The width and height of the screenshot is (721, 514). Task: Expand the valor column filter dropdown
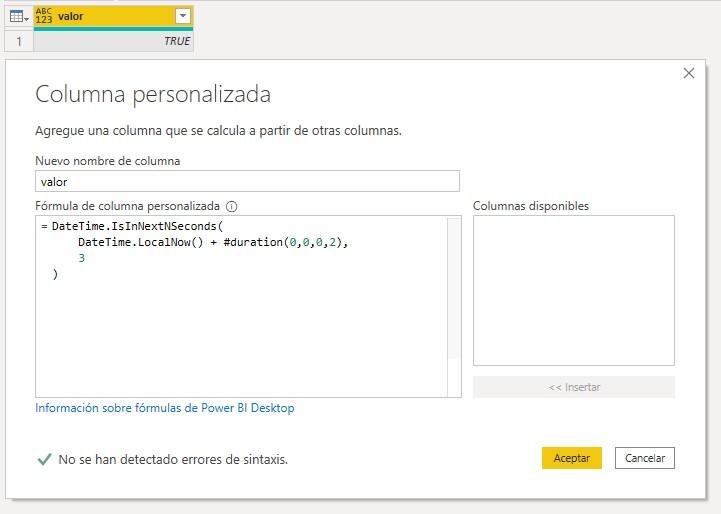pyautogui.click(x=182, y=16)
